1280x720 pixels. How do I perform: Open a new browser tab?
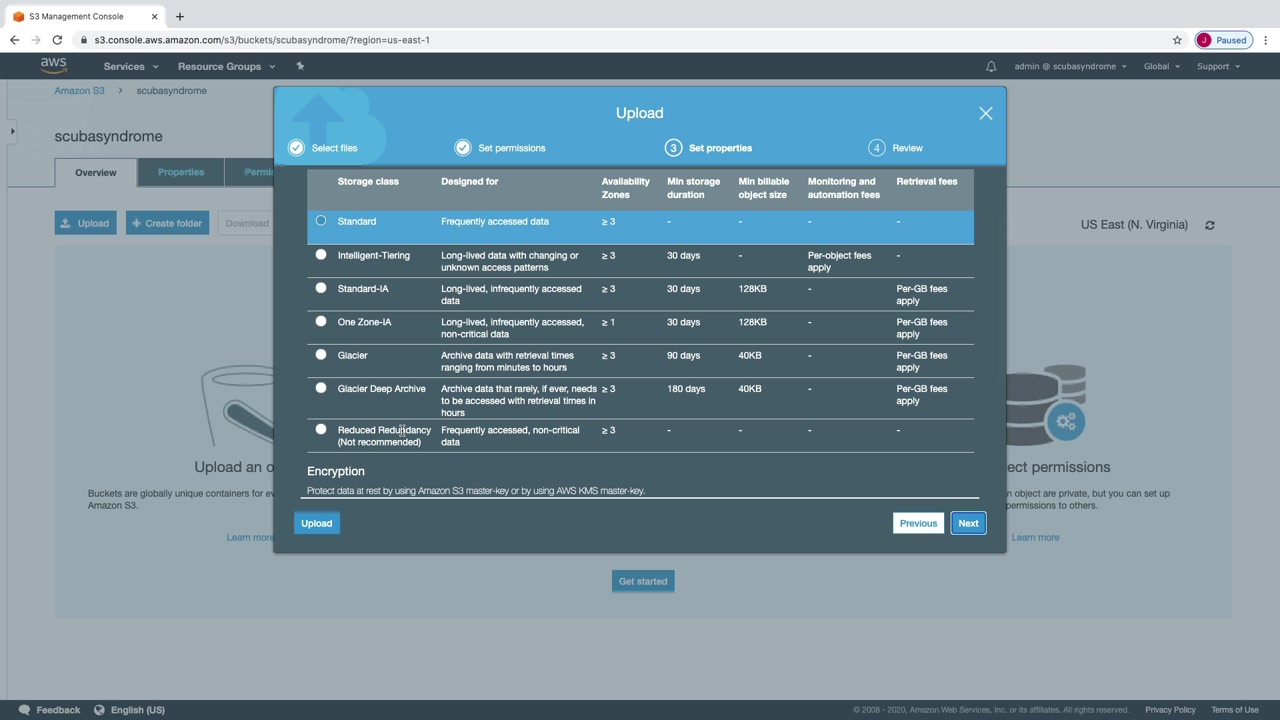180,16
